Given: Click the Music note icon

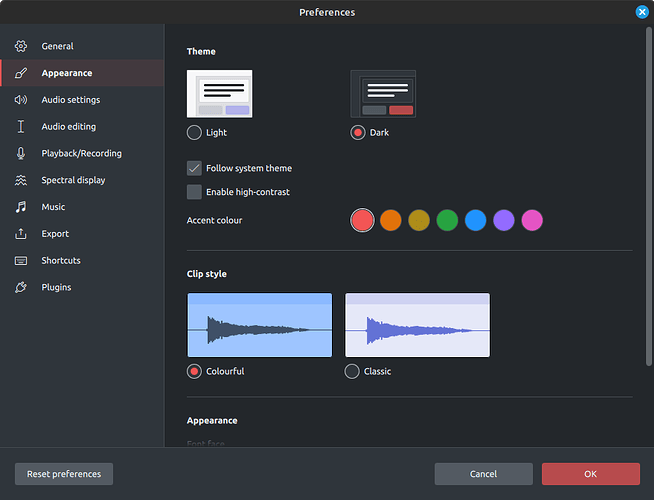Looking at the screenshot, I should [x=21, y=207].
